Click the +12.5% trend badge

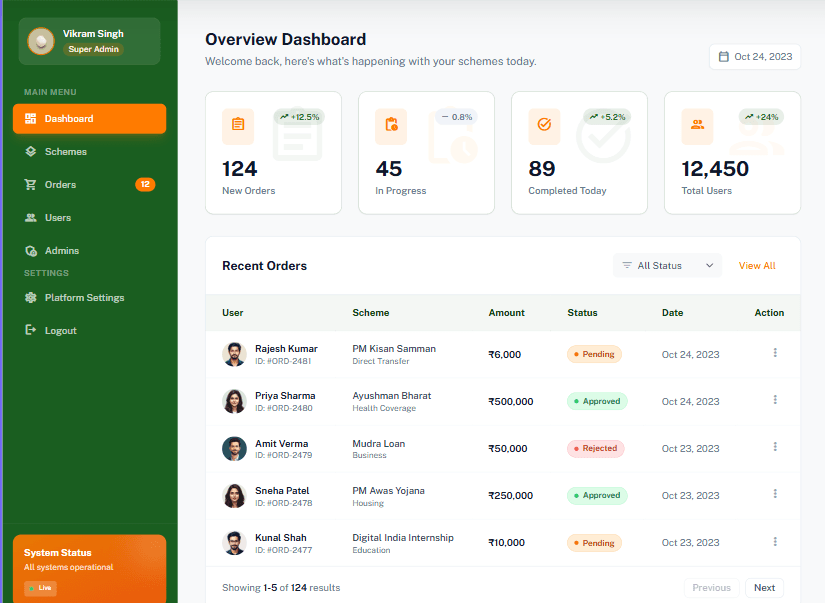[x=299, y=117]
